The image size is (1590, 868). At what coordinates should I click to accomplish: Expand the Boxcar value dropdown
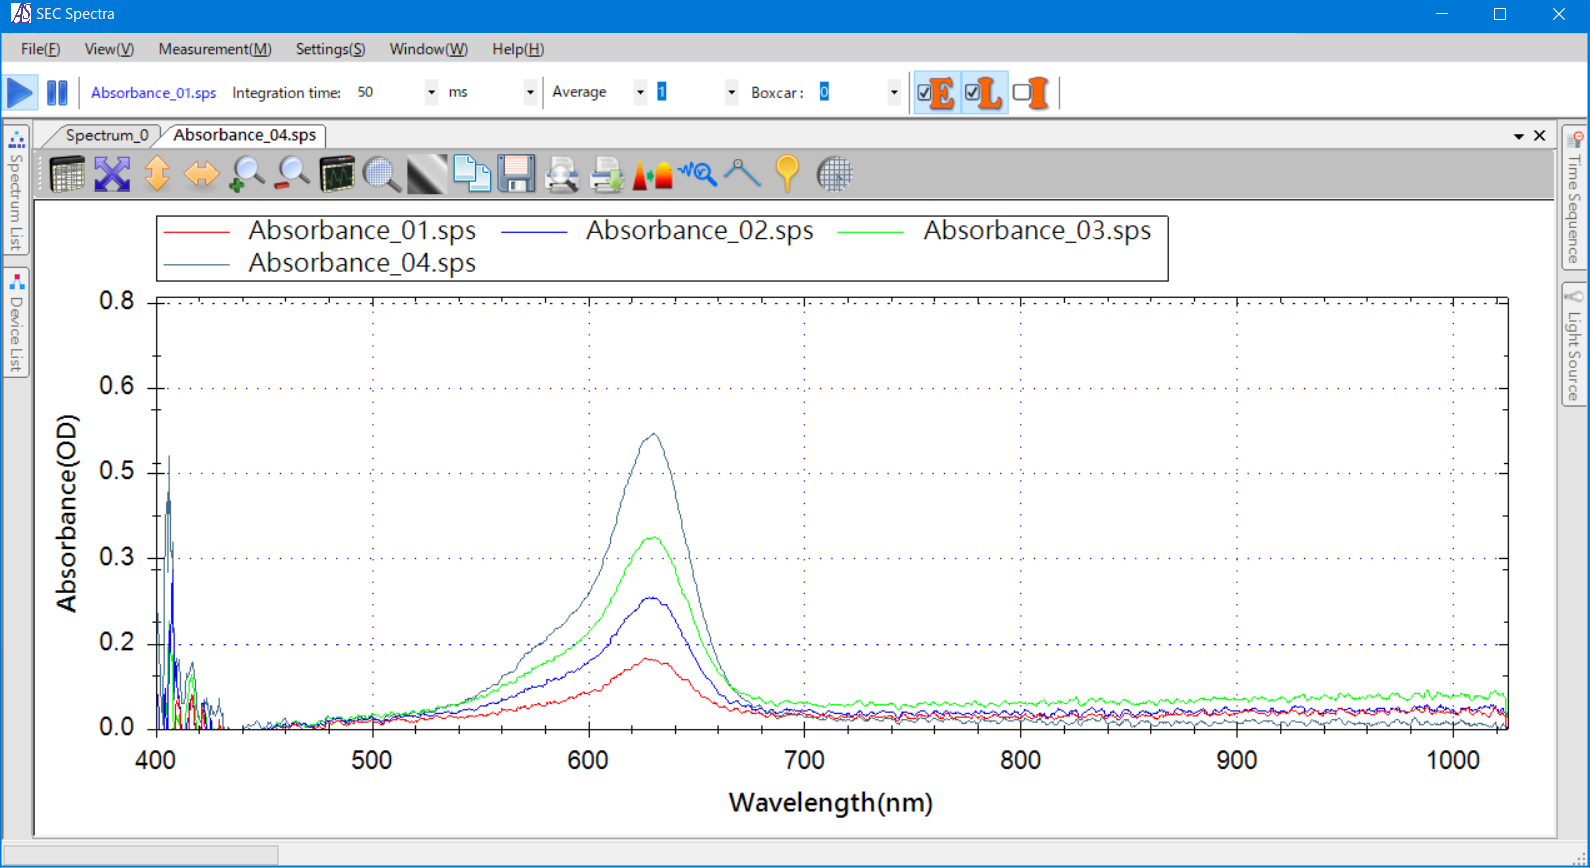click(x=893, y=93)
